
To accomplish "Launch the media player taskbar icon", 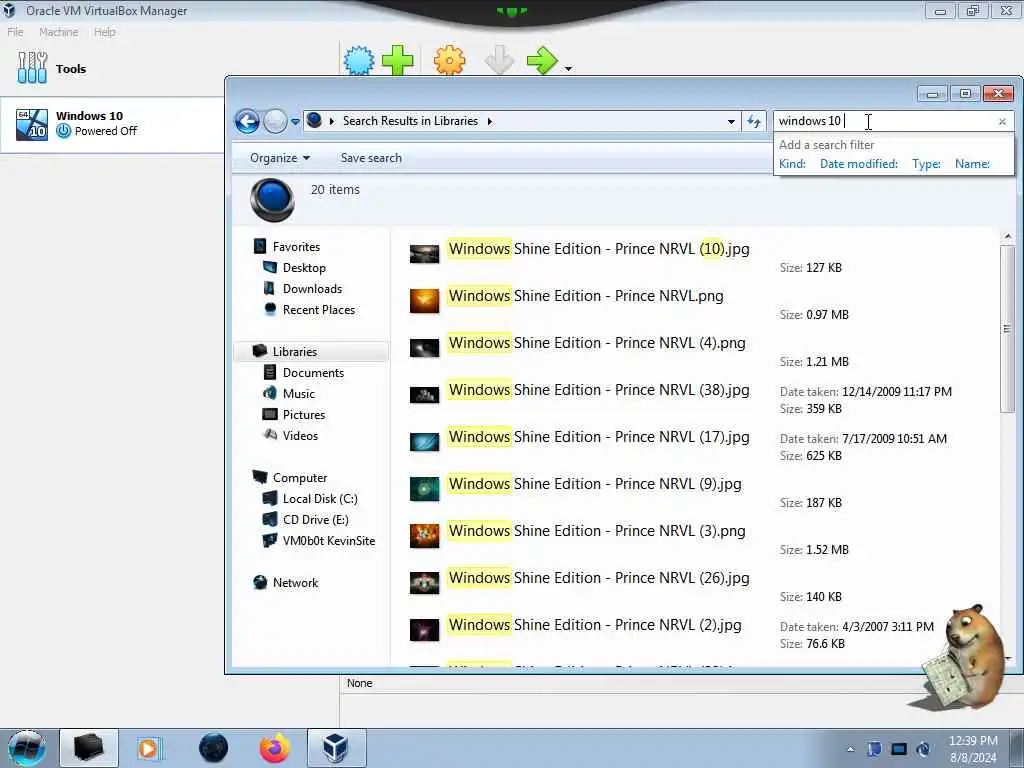I will coord(148,748).
